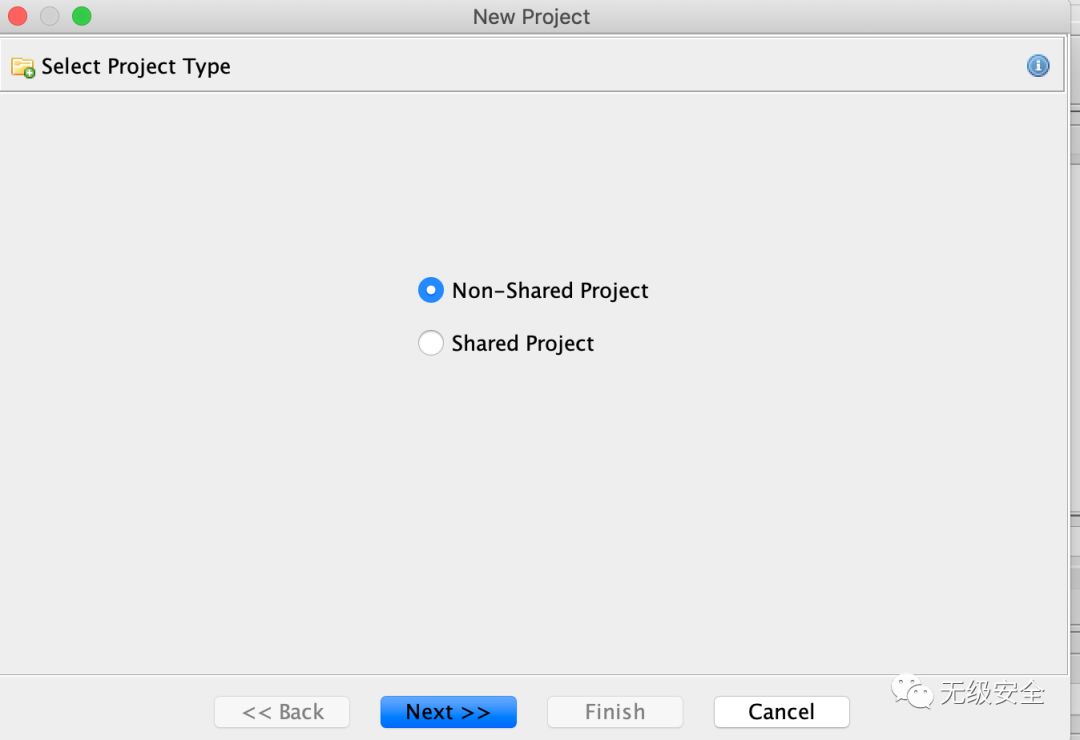Click the "Shared Project" label text

pyautogui.click(x=522, y=343)
